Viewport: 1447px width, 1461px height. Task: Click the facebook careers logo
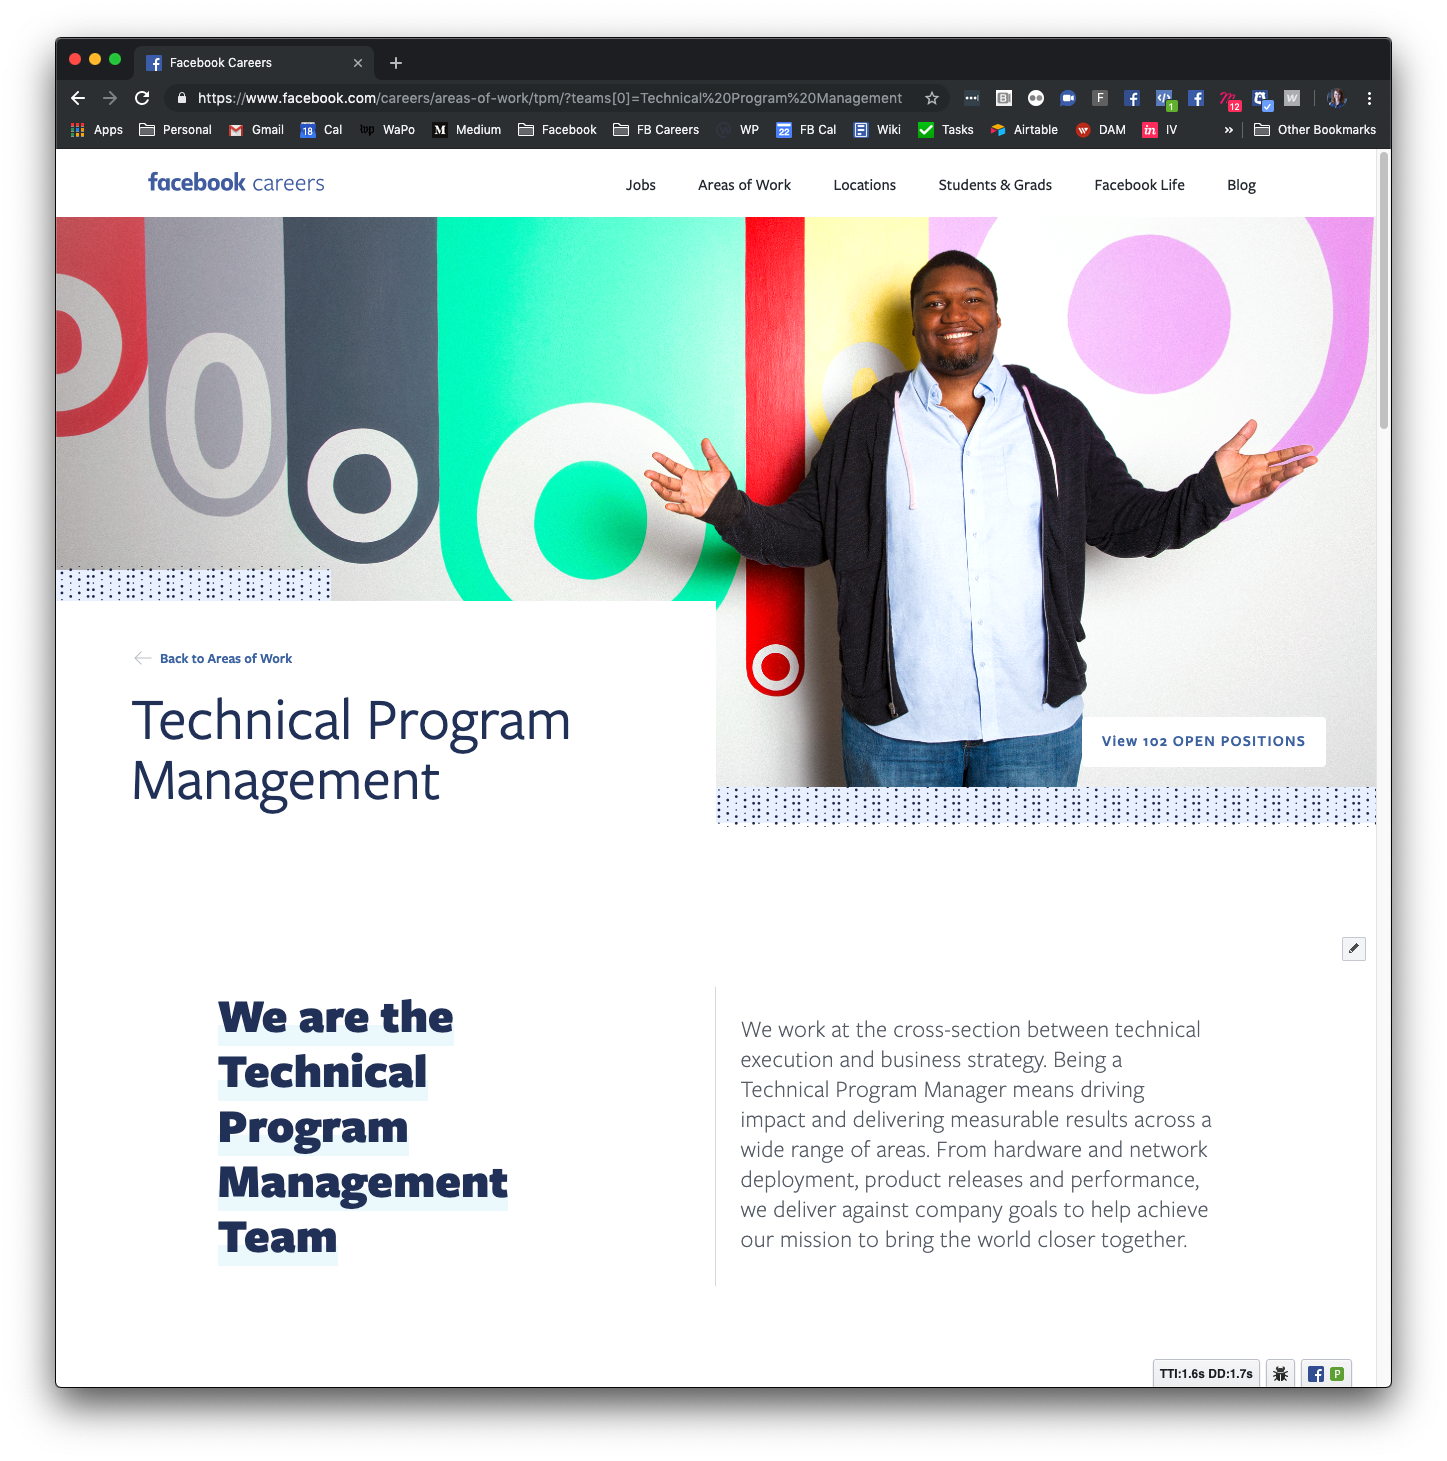click(236, 183)
